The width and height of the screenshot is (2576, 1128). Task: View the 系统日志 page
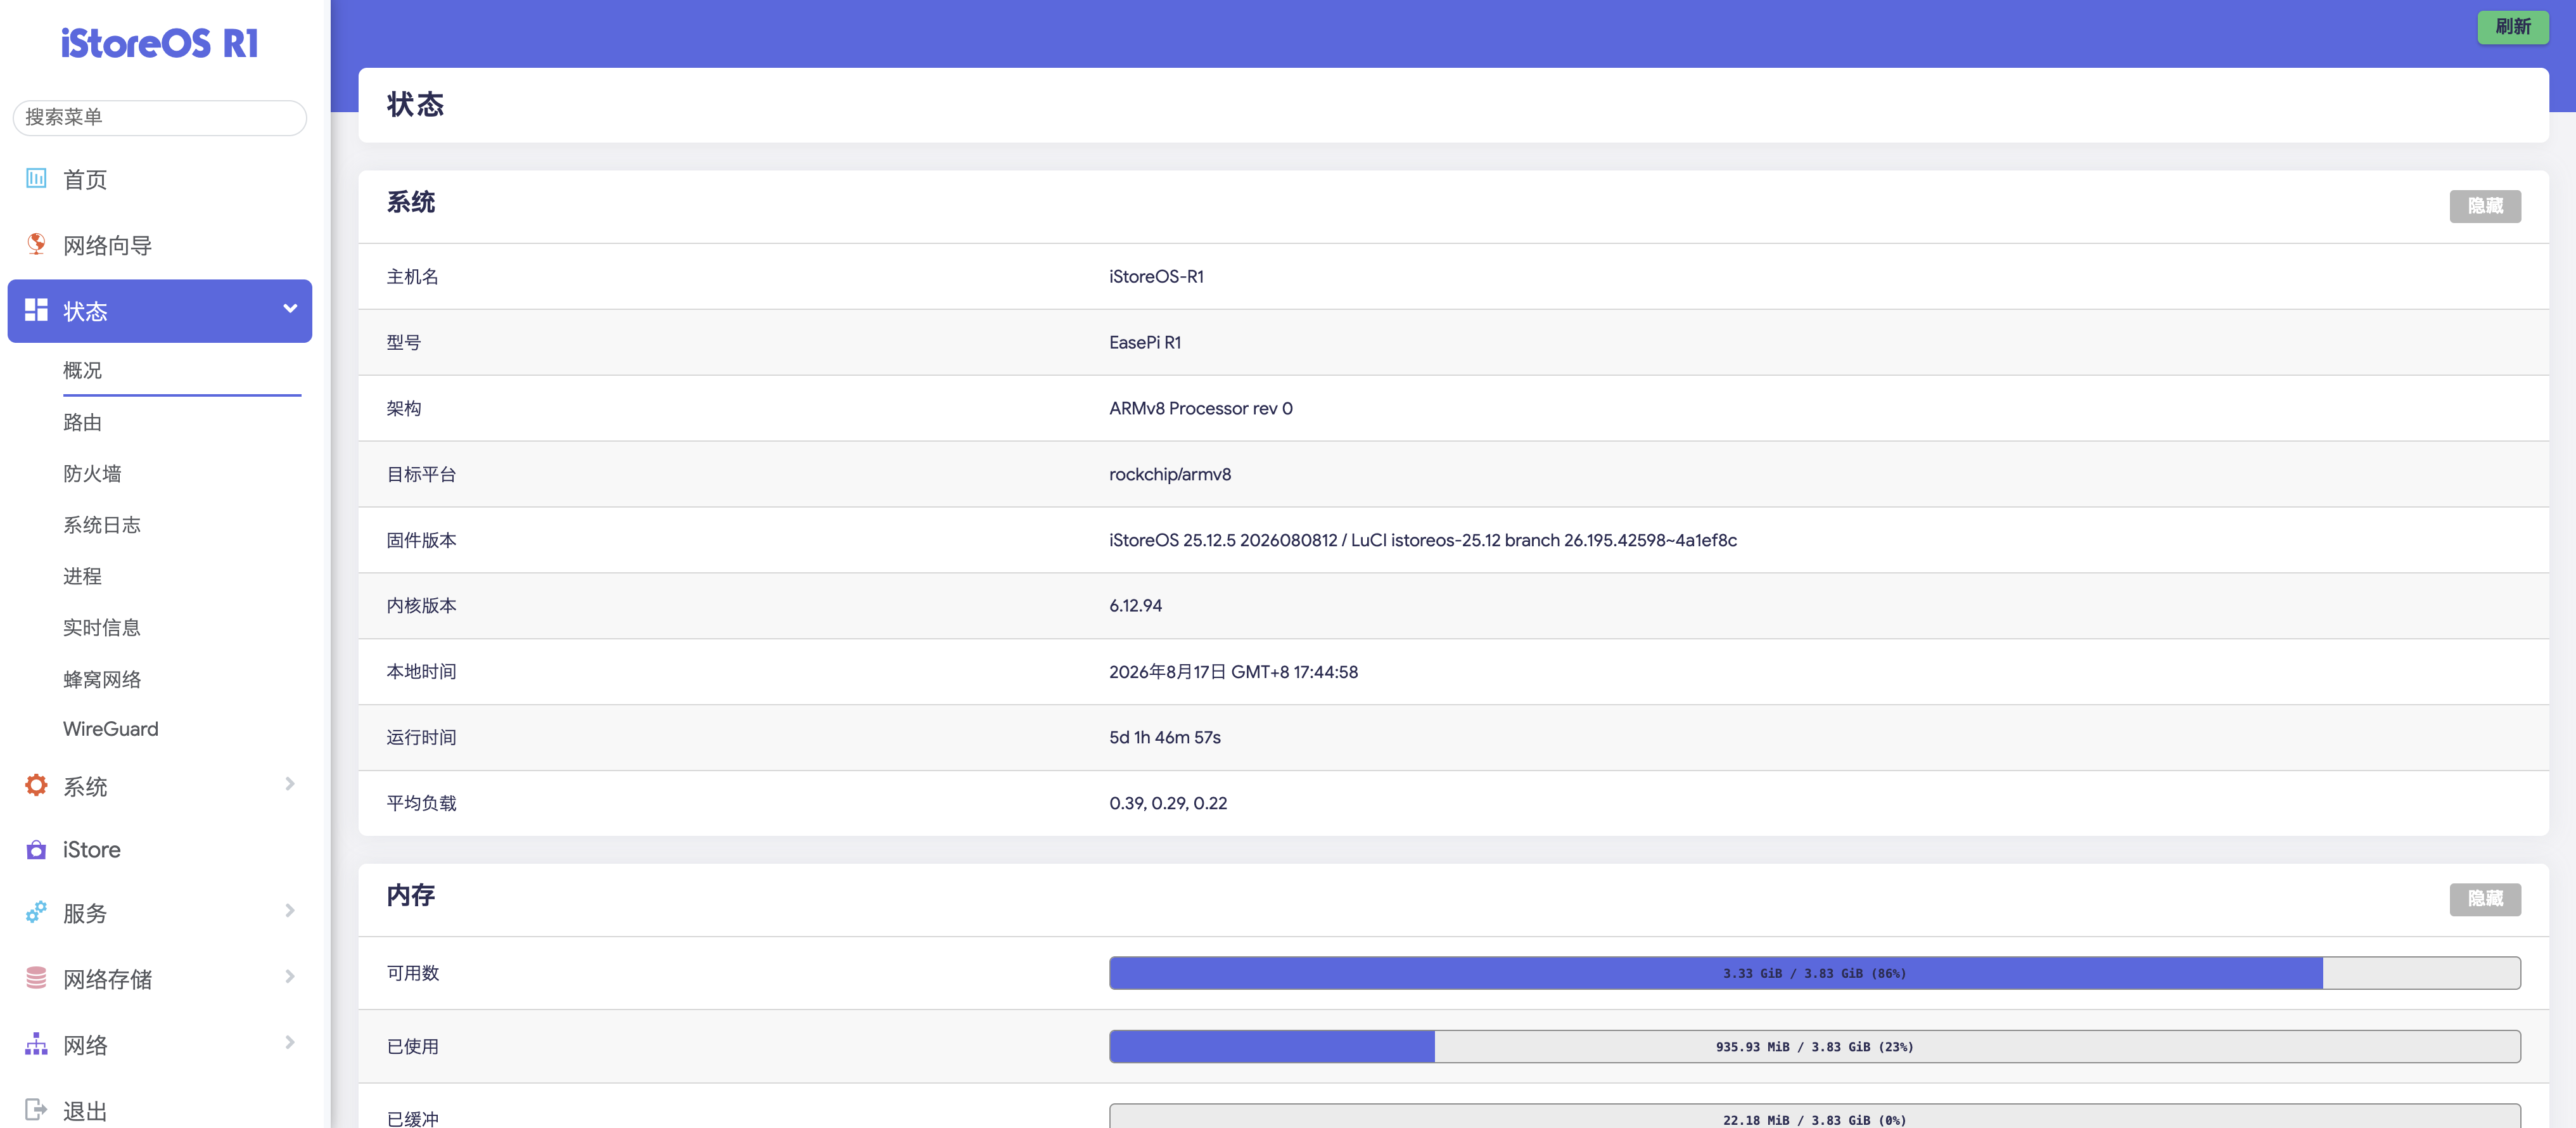(102, 526)
